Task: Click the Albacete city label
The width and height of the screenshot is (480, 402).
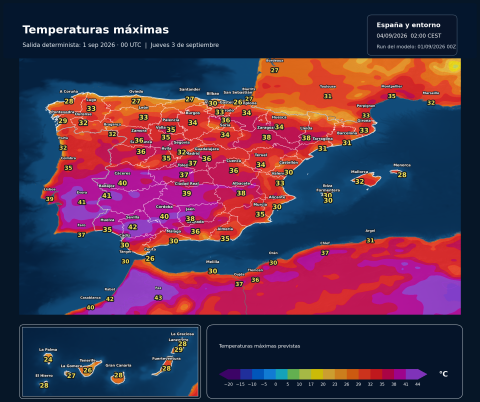Action: tap(241, 184)
